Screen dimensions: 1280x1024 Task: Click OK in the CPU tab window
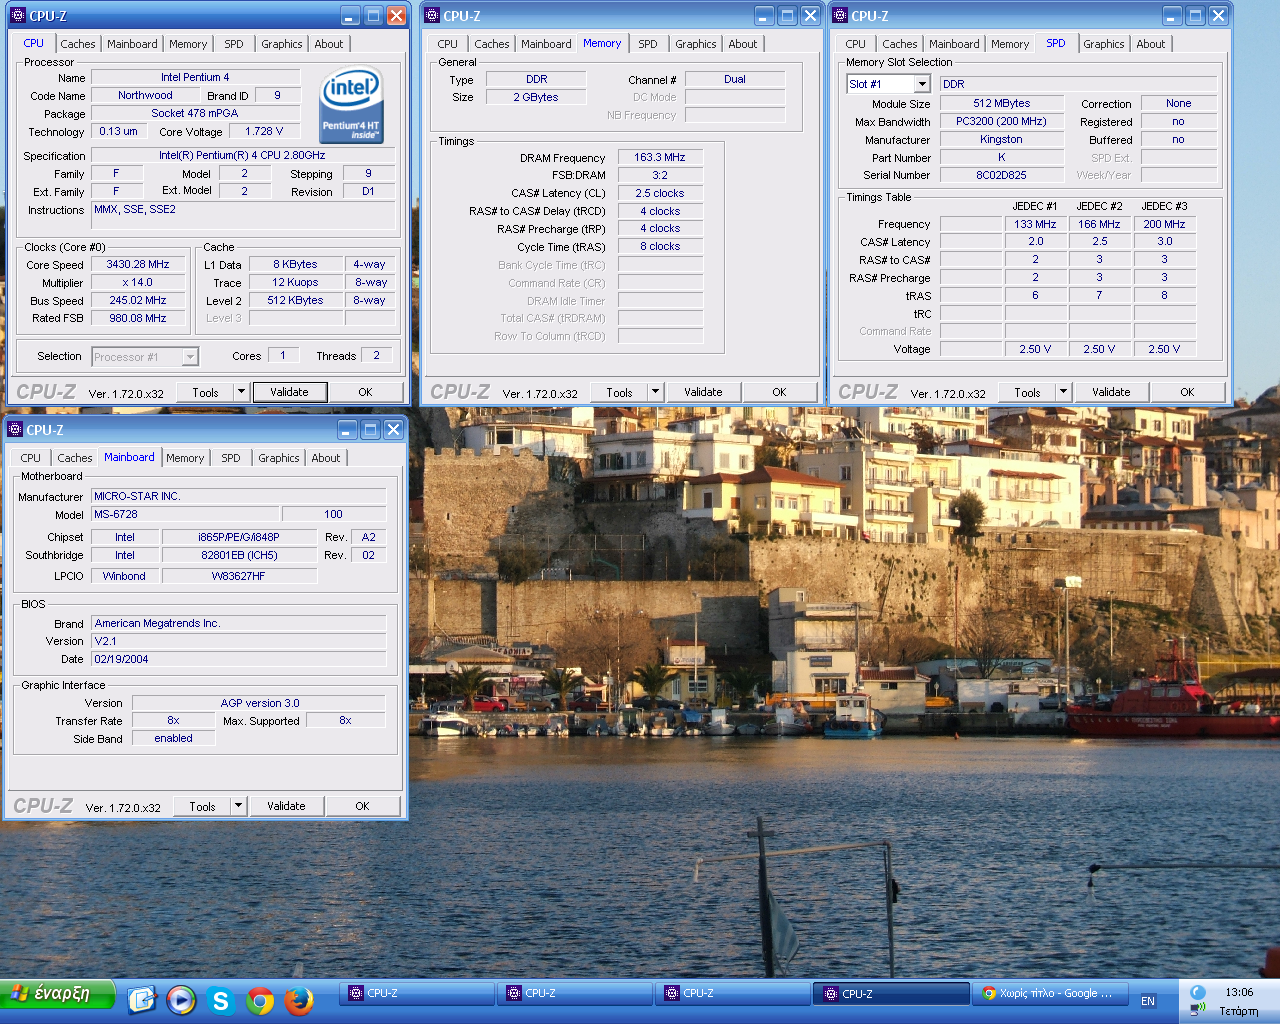tap(366, 392)
